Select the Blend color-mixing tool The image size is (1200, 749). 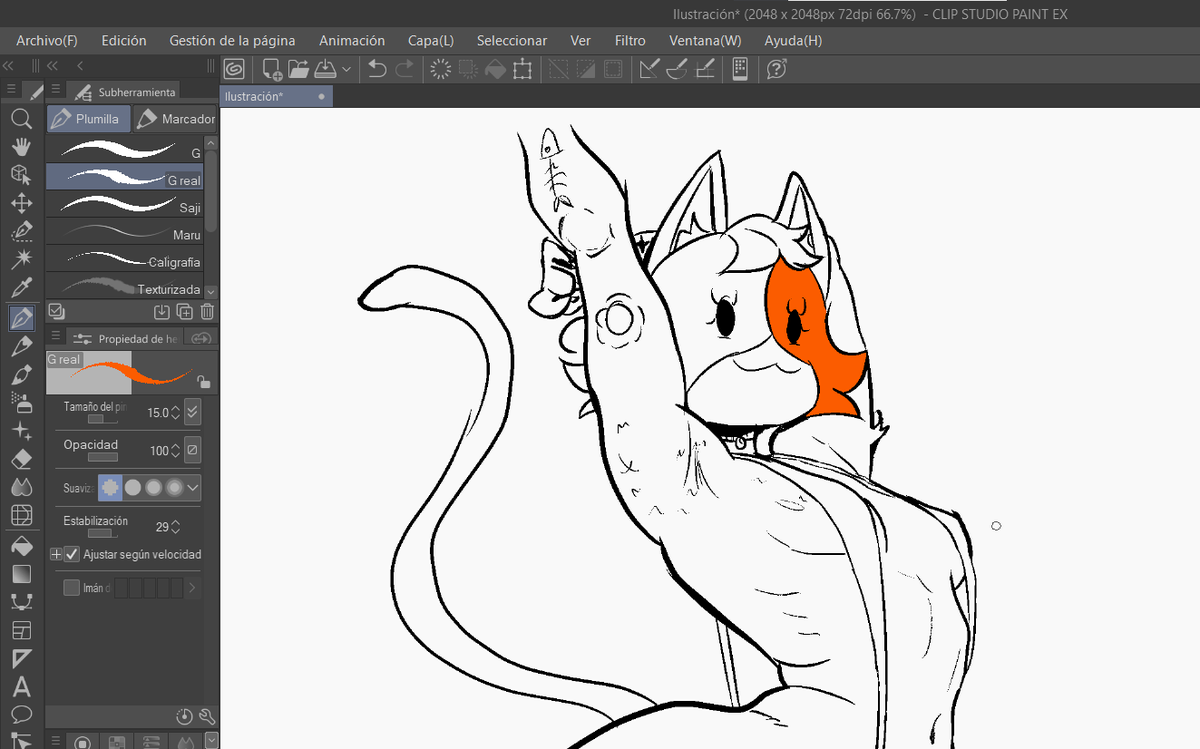[21, 488]
